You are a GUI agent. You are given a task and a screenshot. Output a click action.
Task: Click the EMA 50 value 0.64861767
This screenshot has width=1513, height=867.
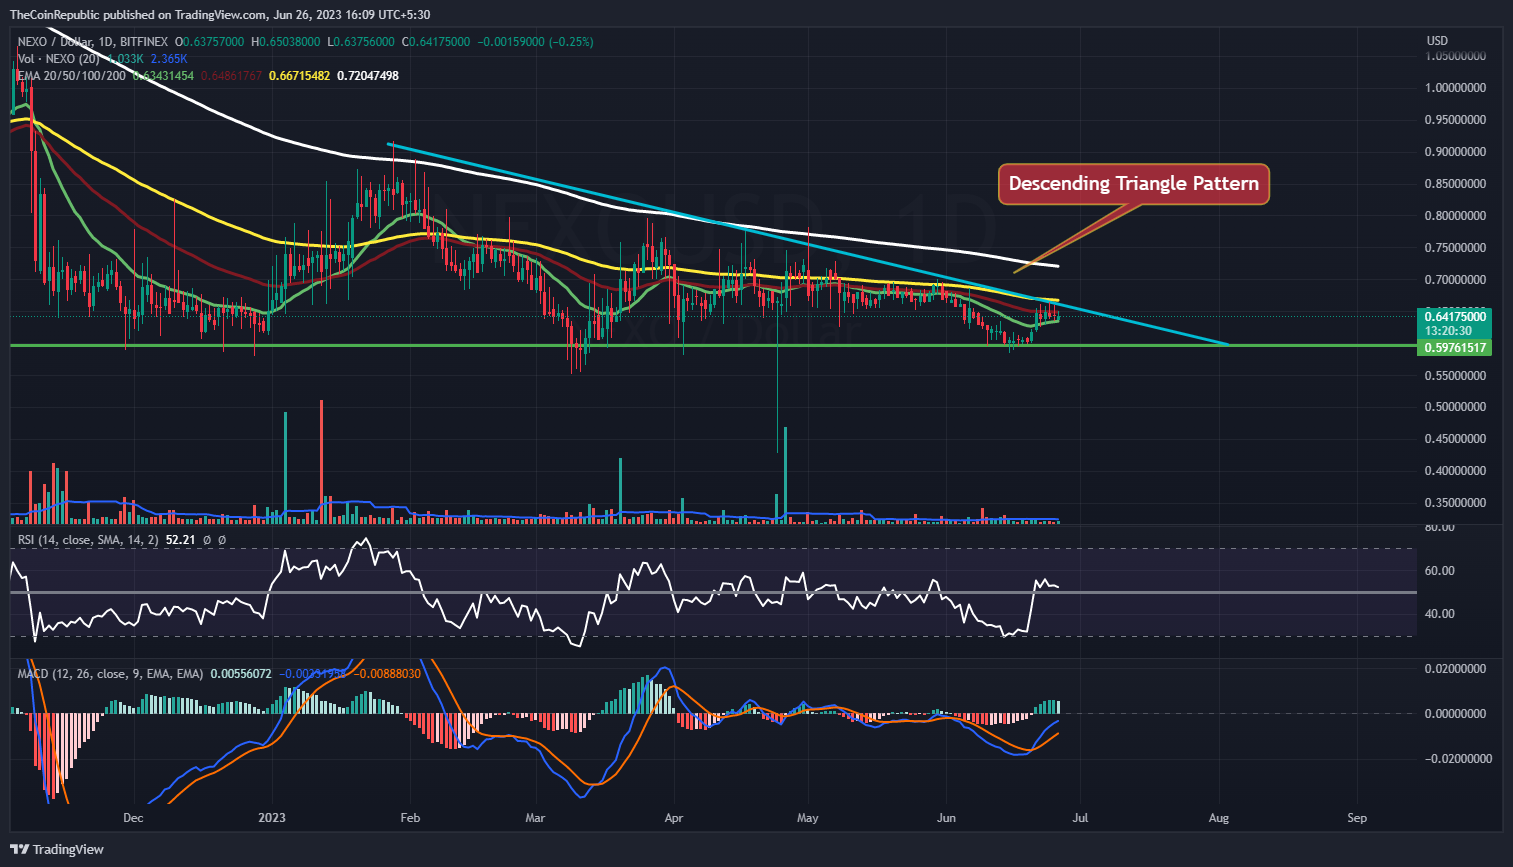(231, 76)
